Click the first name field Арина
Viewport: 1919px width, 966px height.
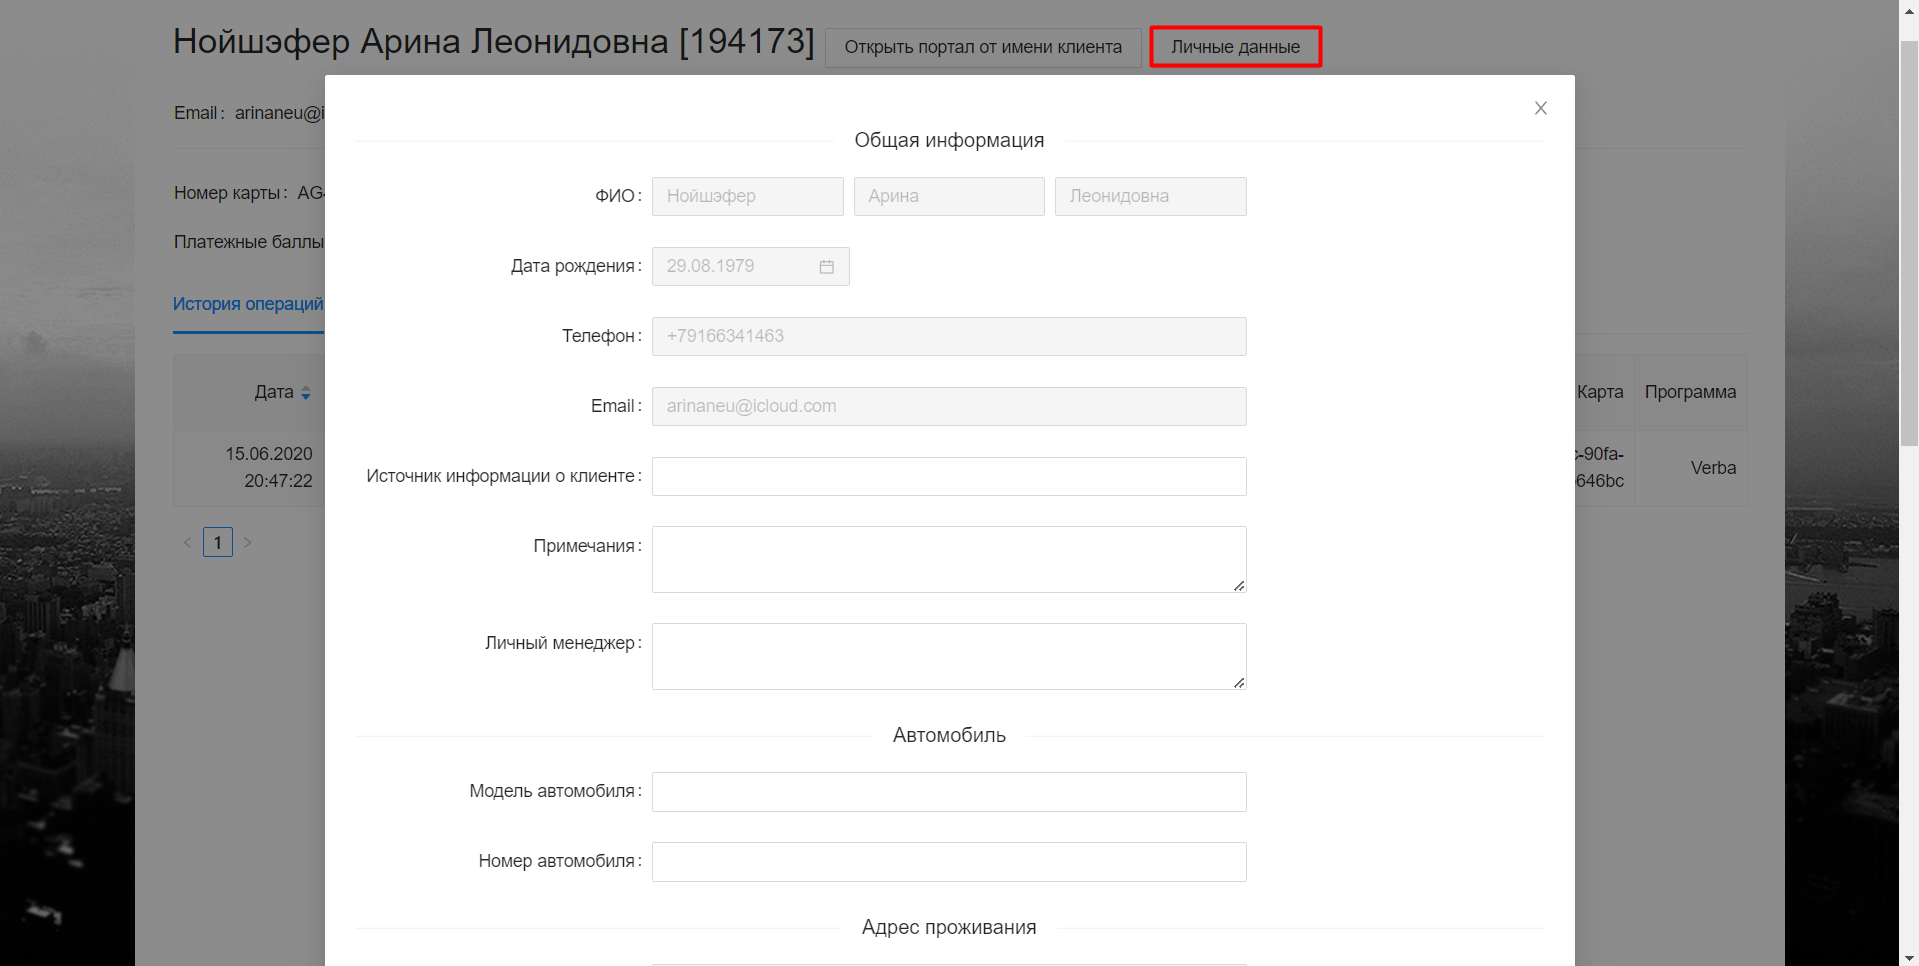tap(948, 196)
